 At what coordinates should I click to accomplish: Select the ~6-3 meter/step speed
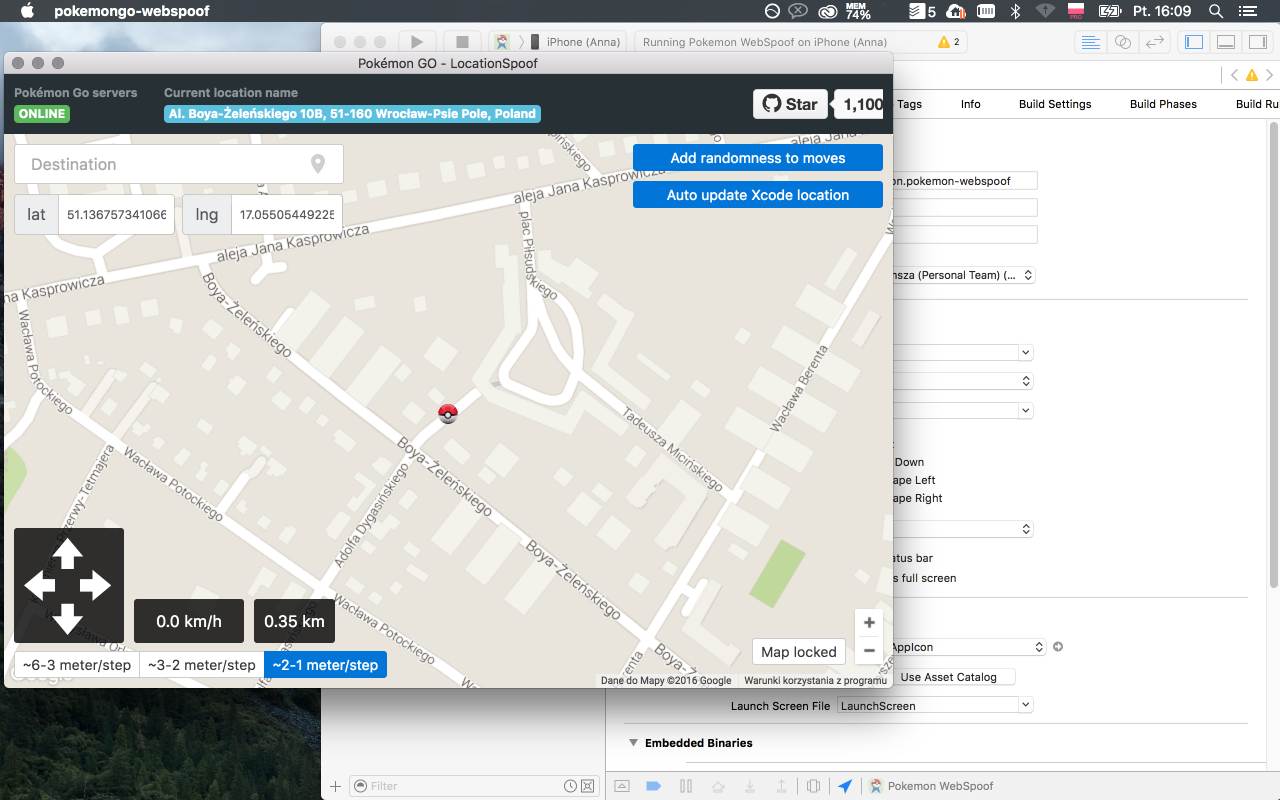coord(77,665)
